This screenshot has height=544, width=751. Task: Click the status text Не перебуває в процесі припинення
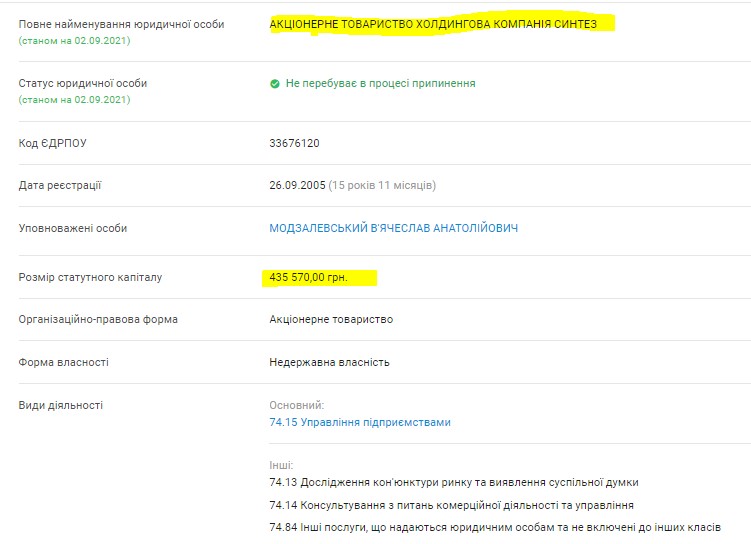pos(380,84)
